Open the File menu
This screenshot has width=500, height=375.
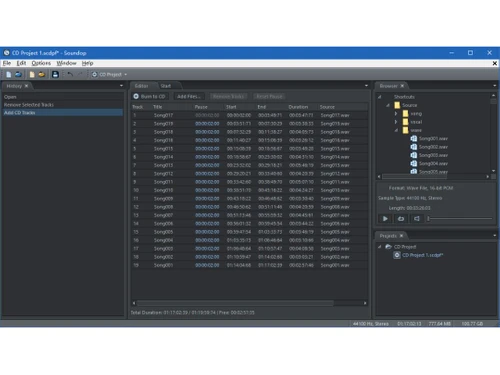[x=7, y=63]
